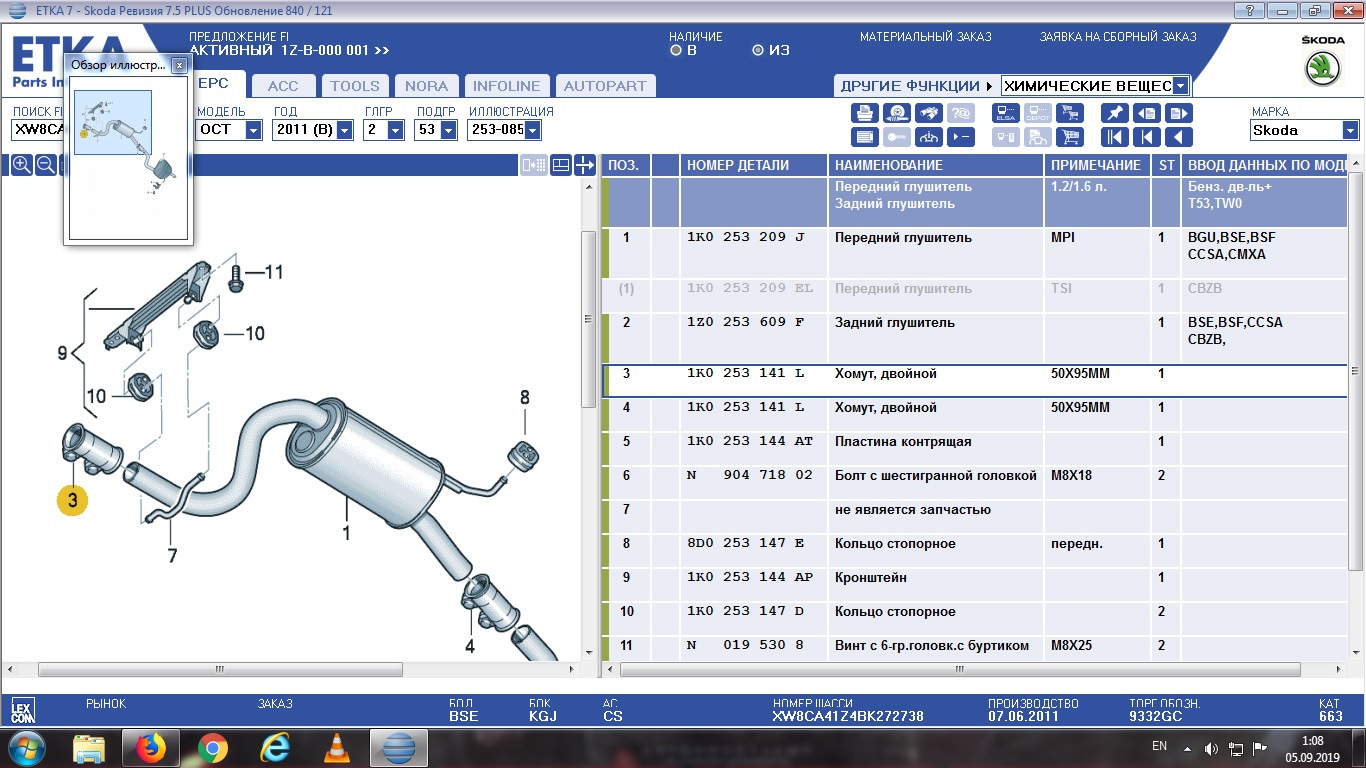This screenshot has height=768, width=1366.
Task: Click the highlighted yellow callout number 3
Action: pos(72,499)
